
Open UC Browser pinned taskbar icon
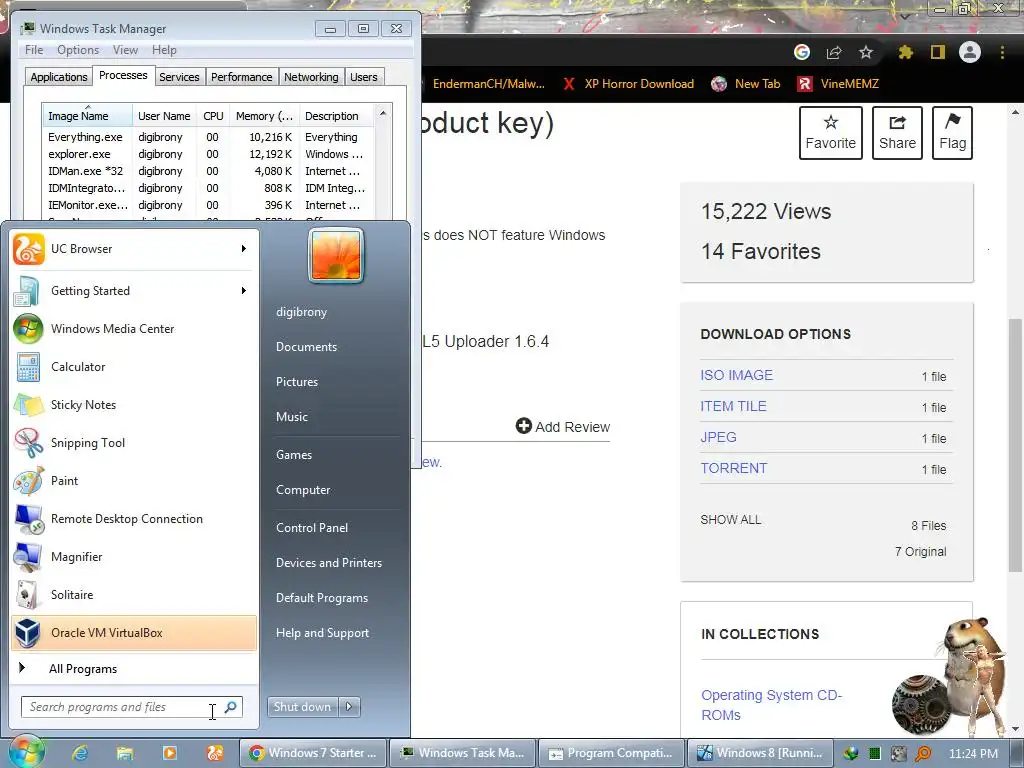(215, 753)
